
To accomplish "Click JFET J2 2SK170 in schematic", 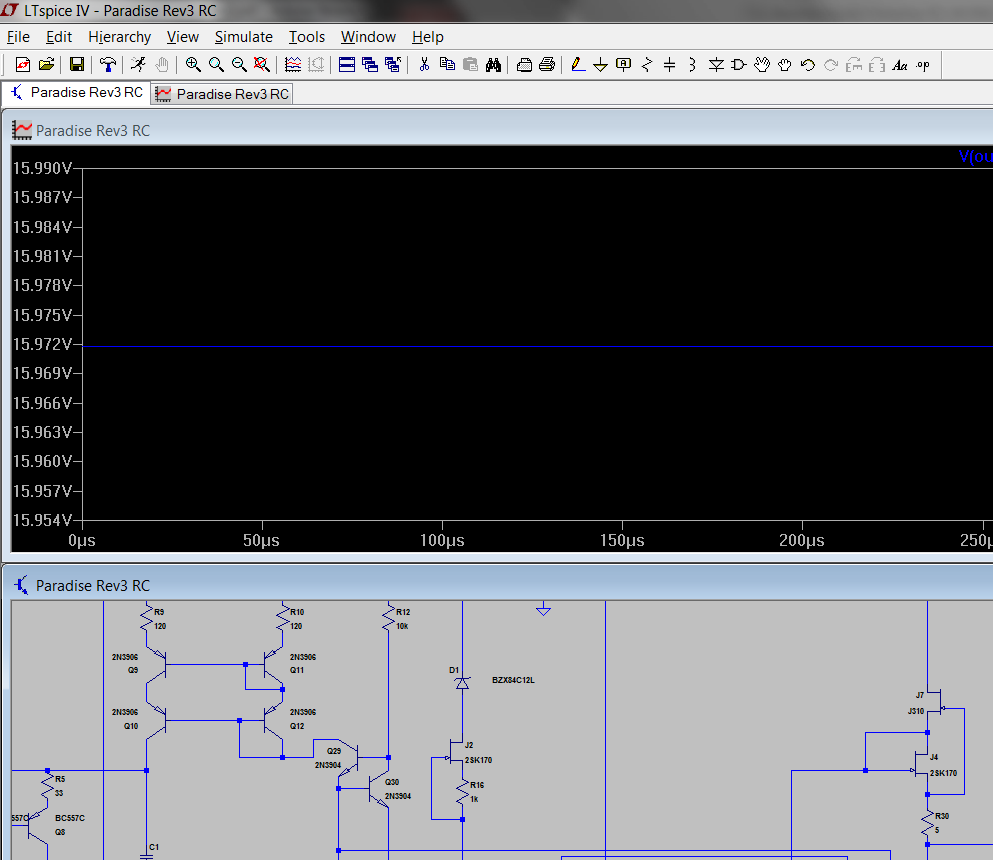I will [457, 752].
